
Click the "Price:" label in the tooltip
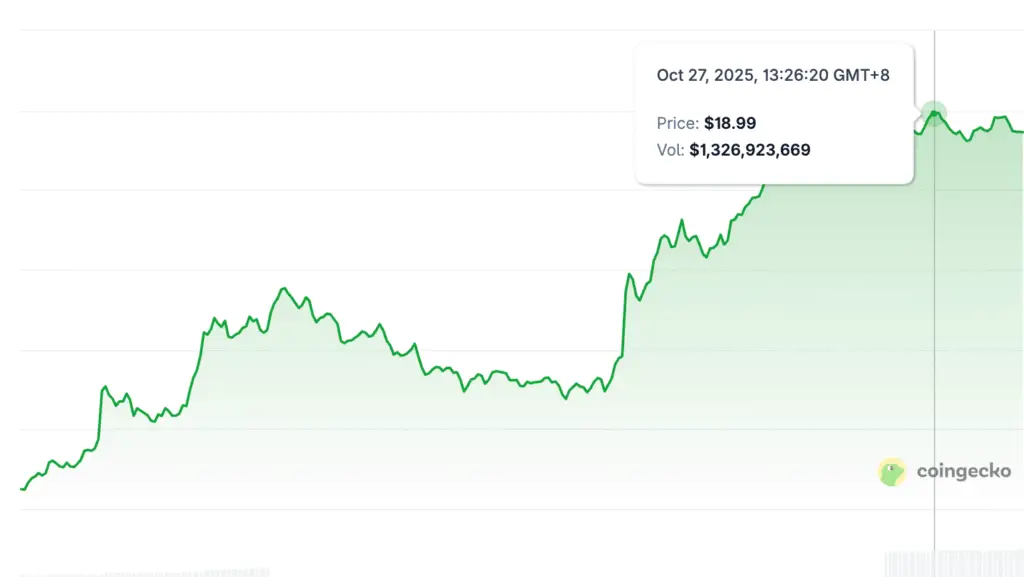tap(678, 123)
